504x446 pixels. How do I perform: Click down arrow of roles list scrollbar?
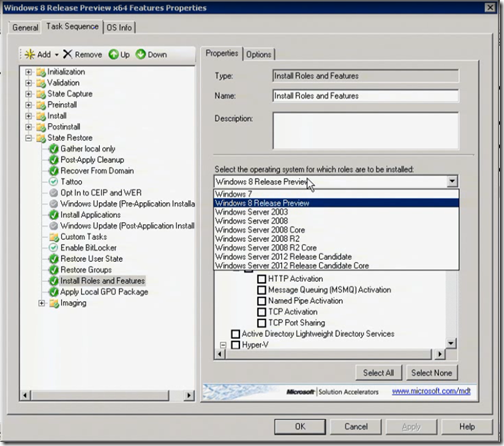tap(451, 343)
